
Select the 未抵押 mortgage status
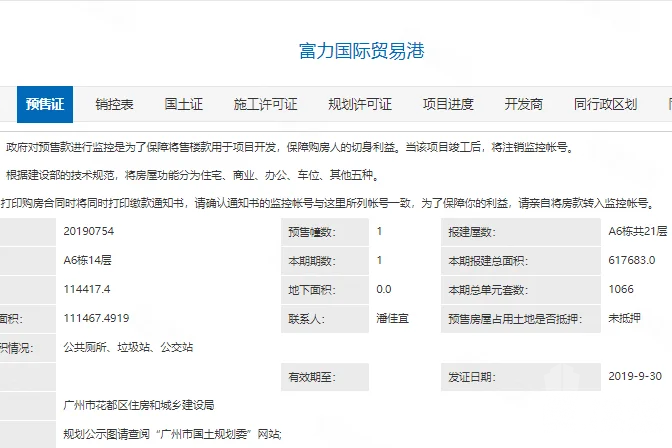(624, 318)
